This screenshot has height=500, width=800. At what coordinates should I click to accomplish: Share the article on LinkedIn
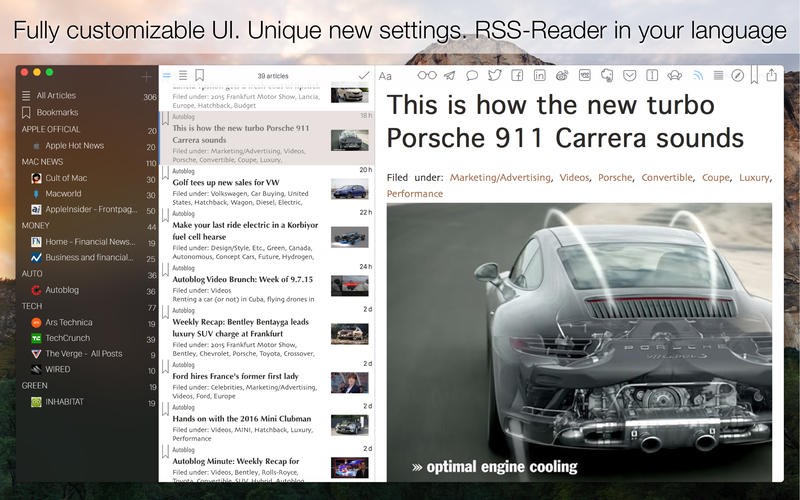(539, 76)
